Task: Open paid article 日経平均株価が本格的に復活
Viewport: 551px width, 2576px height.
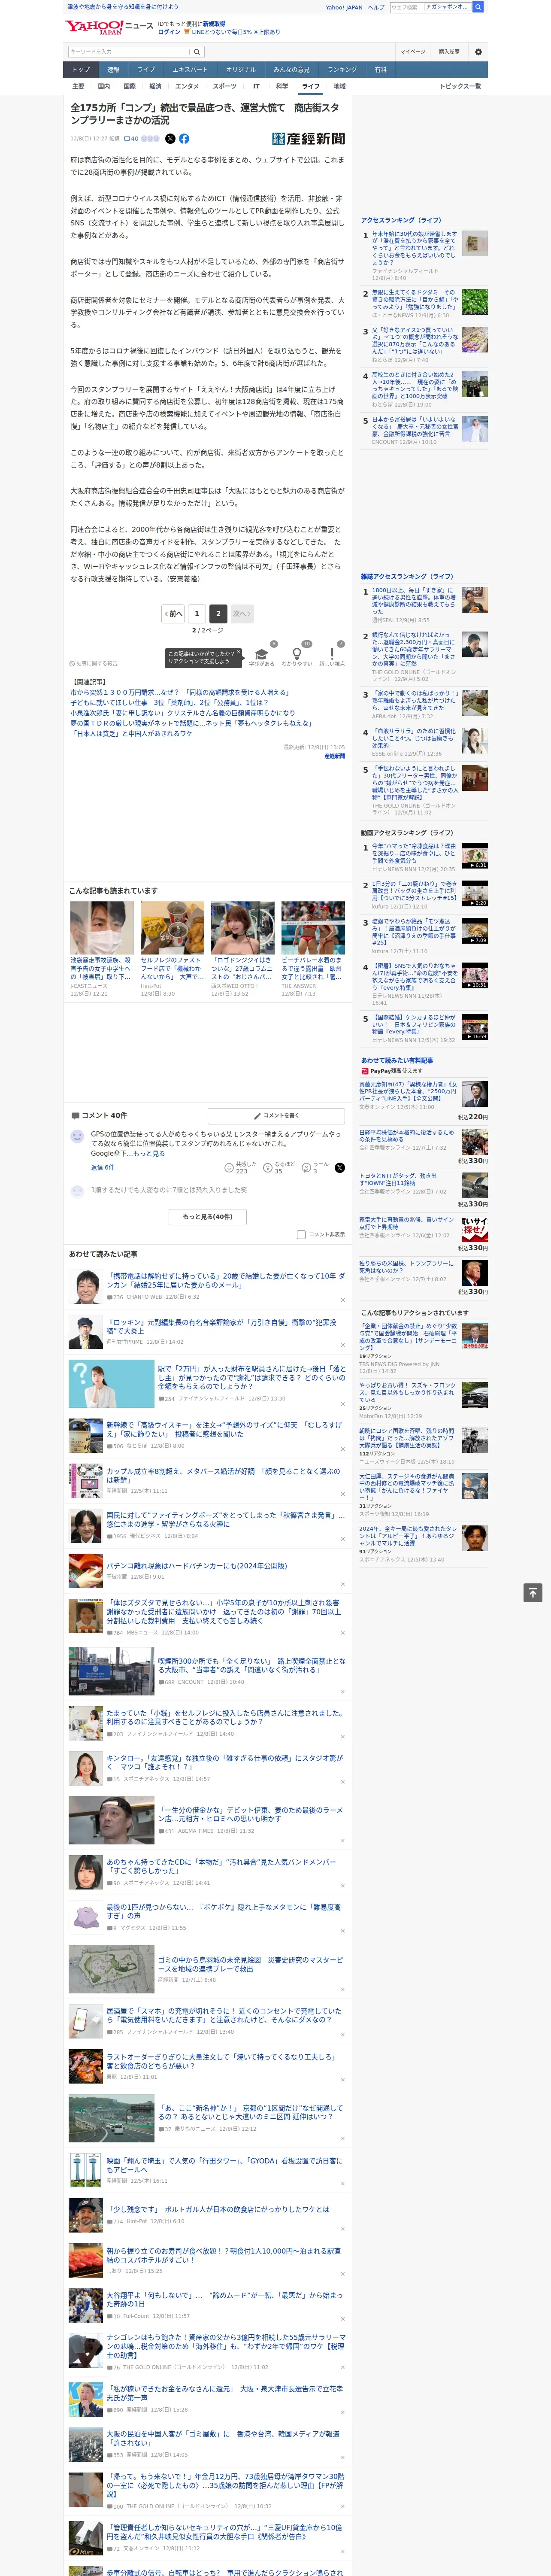Action: pos(407,1136)
